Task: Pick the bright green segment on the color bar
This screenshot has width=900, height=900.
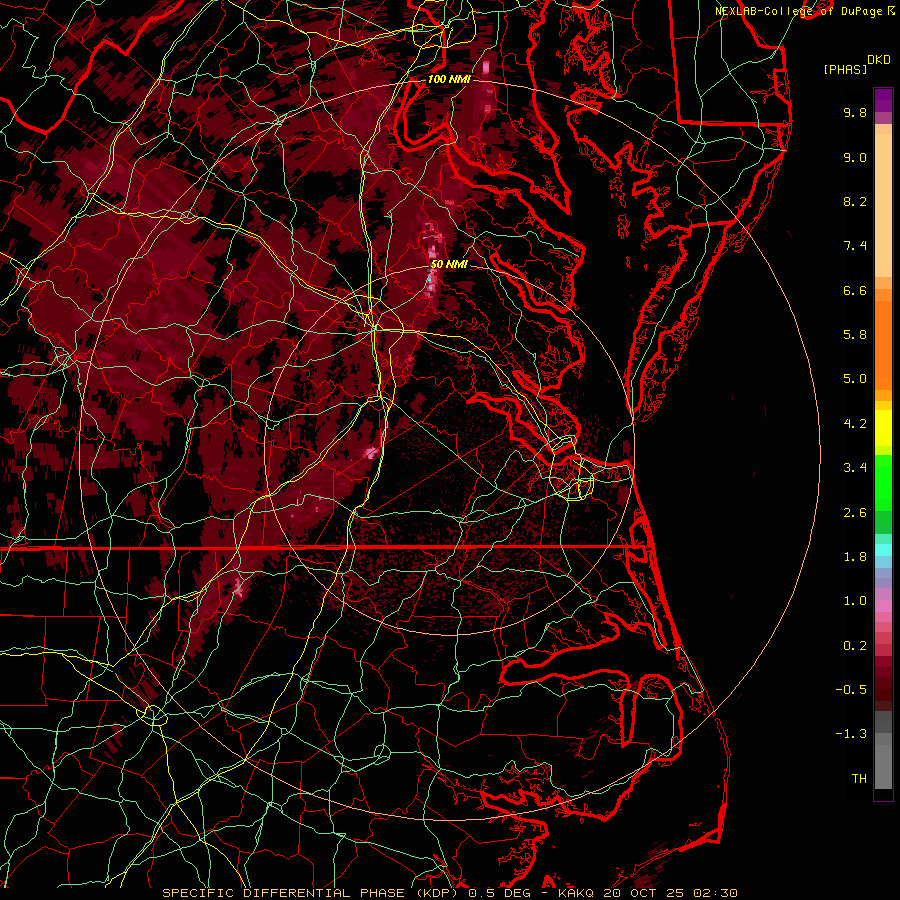Action: tap(883, 483)
